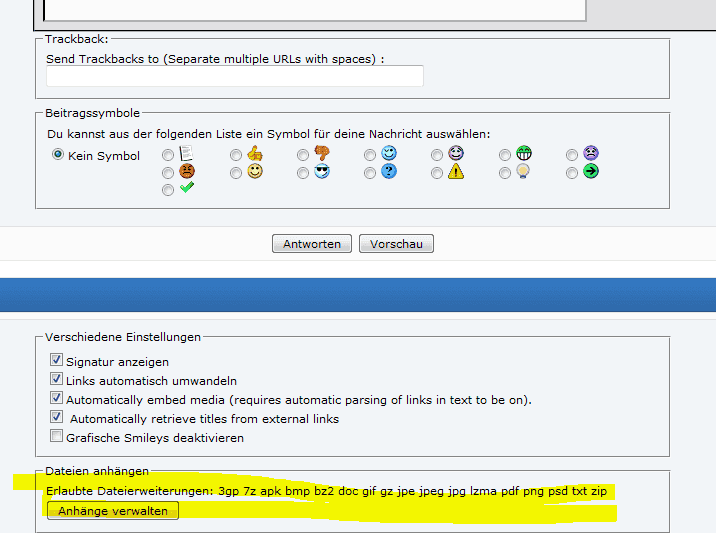Viewport: 716px width, 533px height.
Task: Focus the Send Trackbacks URL input field
Action: click(235, 76)
